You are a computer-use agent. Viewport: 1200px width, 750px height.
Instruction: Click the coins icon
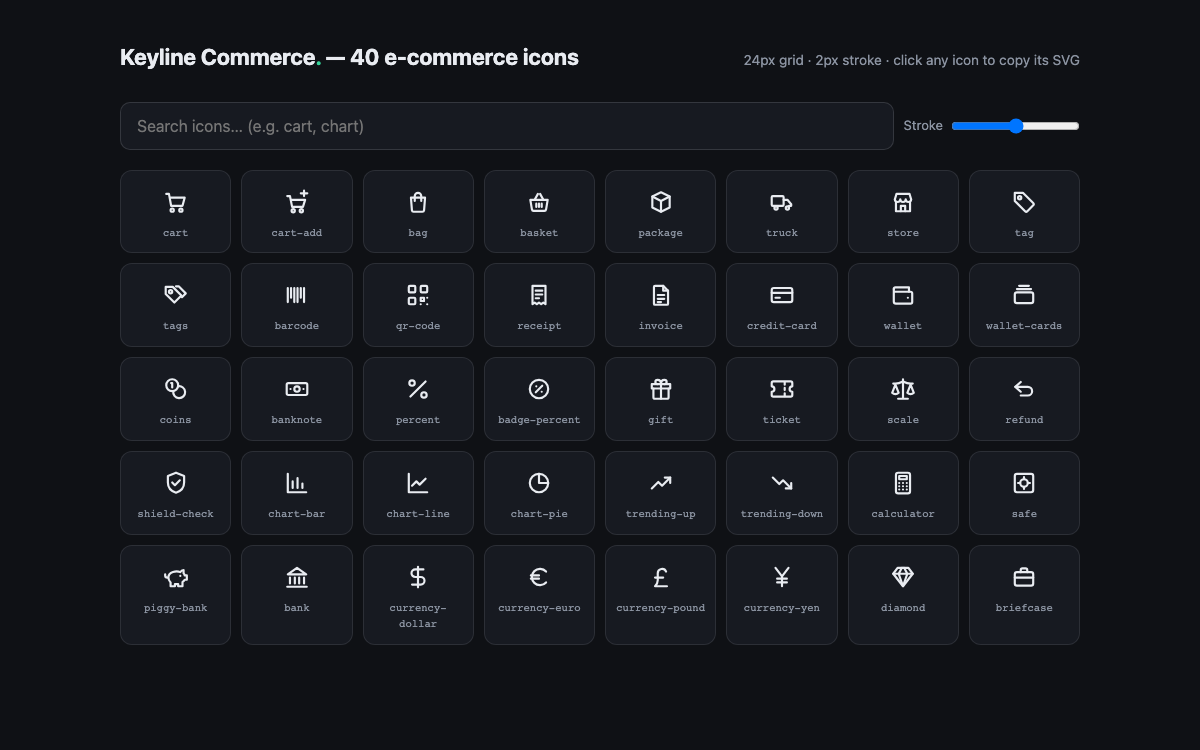(x=175, y=399)
